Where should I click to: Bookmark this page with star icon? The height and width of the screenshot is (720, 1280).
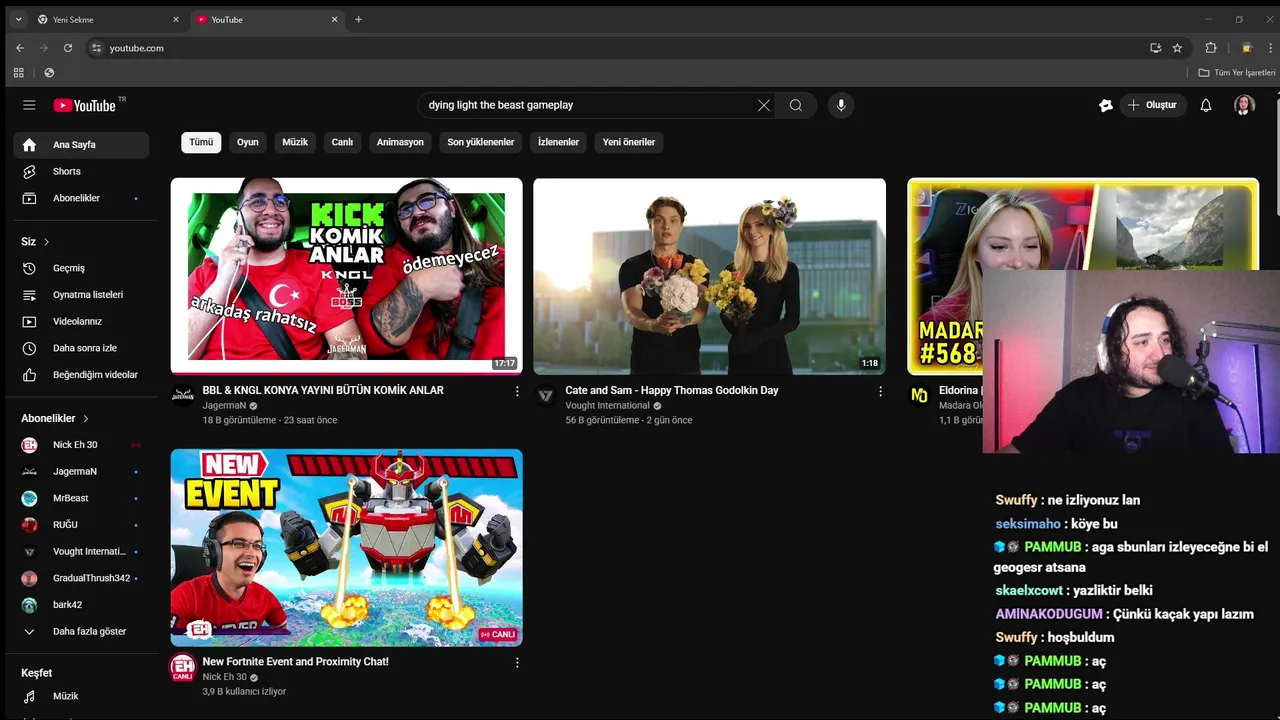[x=1177, y=48]
